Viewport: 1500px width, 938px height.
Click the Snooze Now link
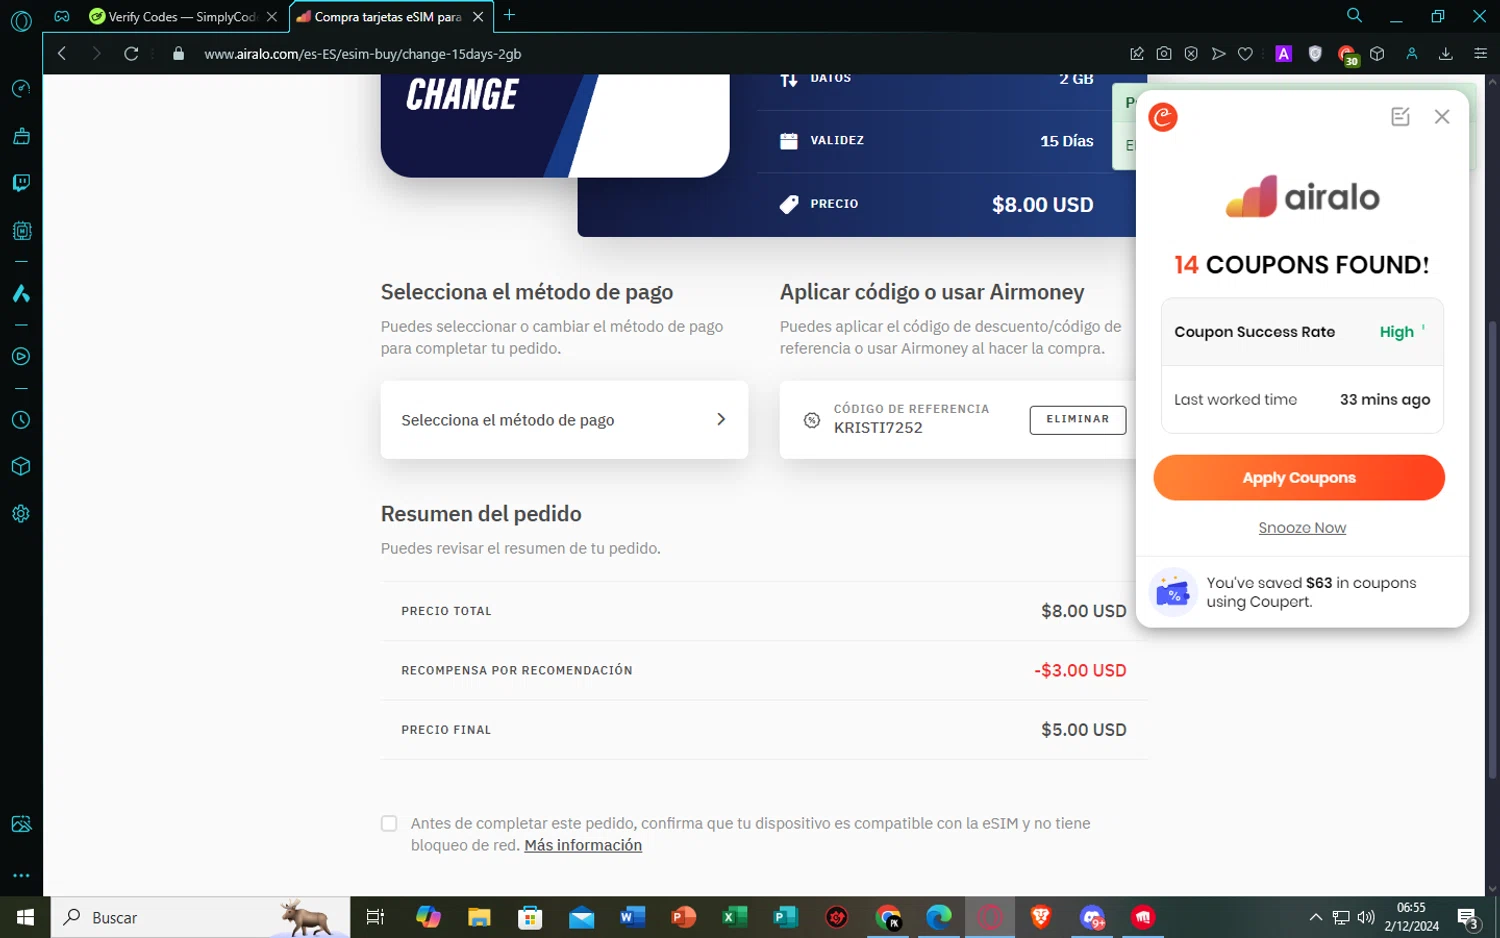pyautogui.click(x=1302, y=528)
